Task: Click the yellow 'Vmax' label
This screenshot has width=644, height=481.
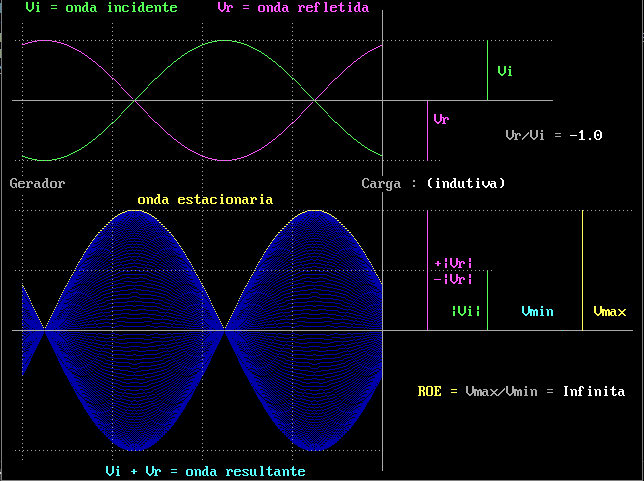Action: (610, 311)
